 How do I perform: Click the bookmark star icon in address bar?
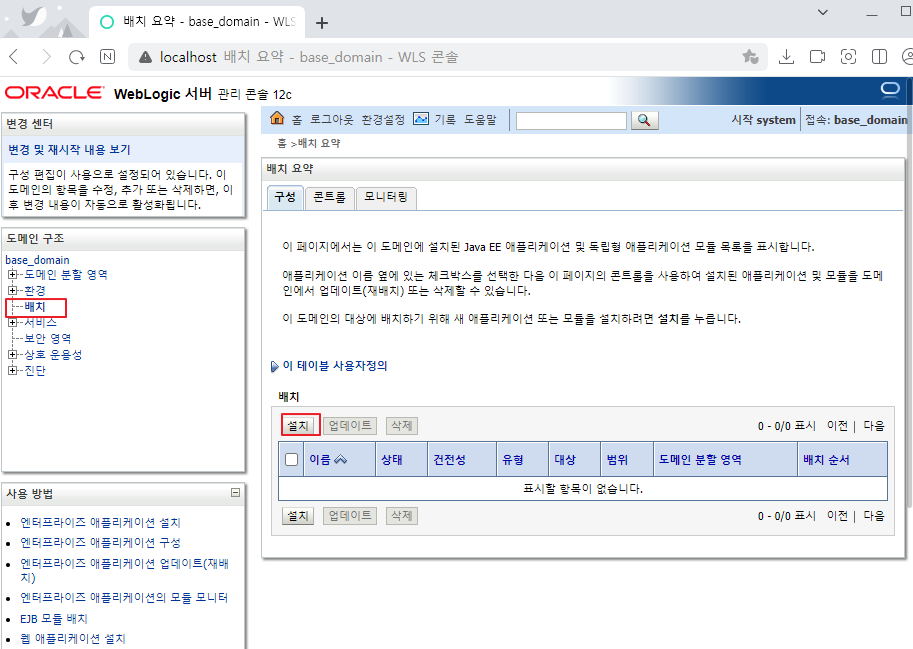tap(750, 57)
